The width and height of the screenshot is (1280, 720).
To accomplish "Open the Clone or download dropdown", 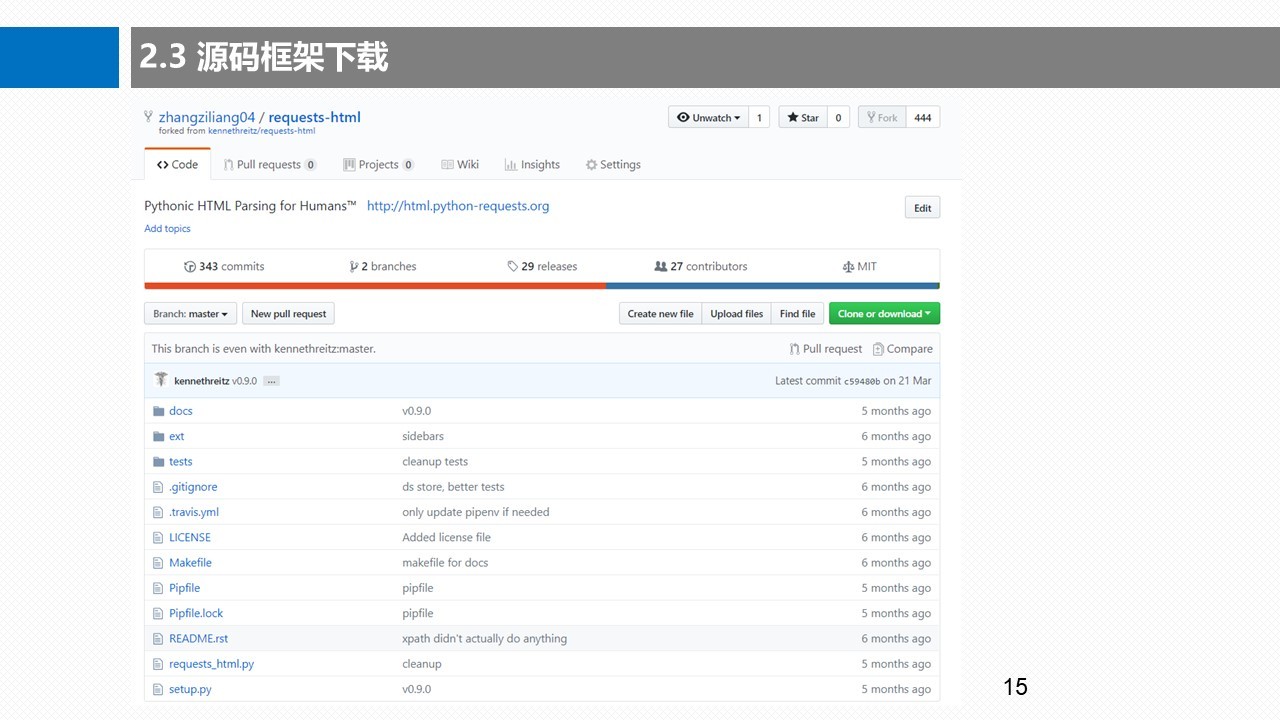I will tap(884, 314).
